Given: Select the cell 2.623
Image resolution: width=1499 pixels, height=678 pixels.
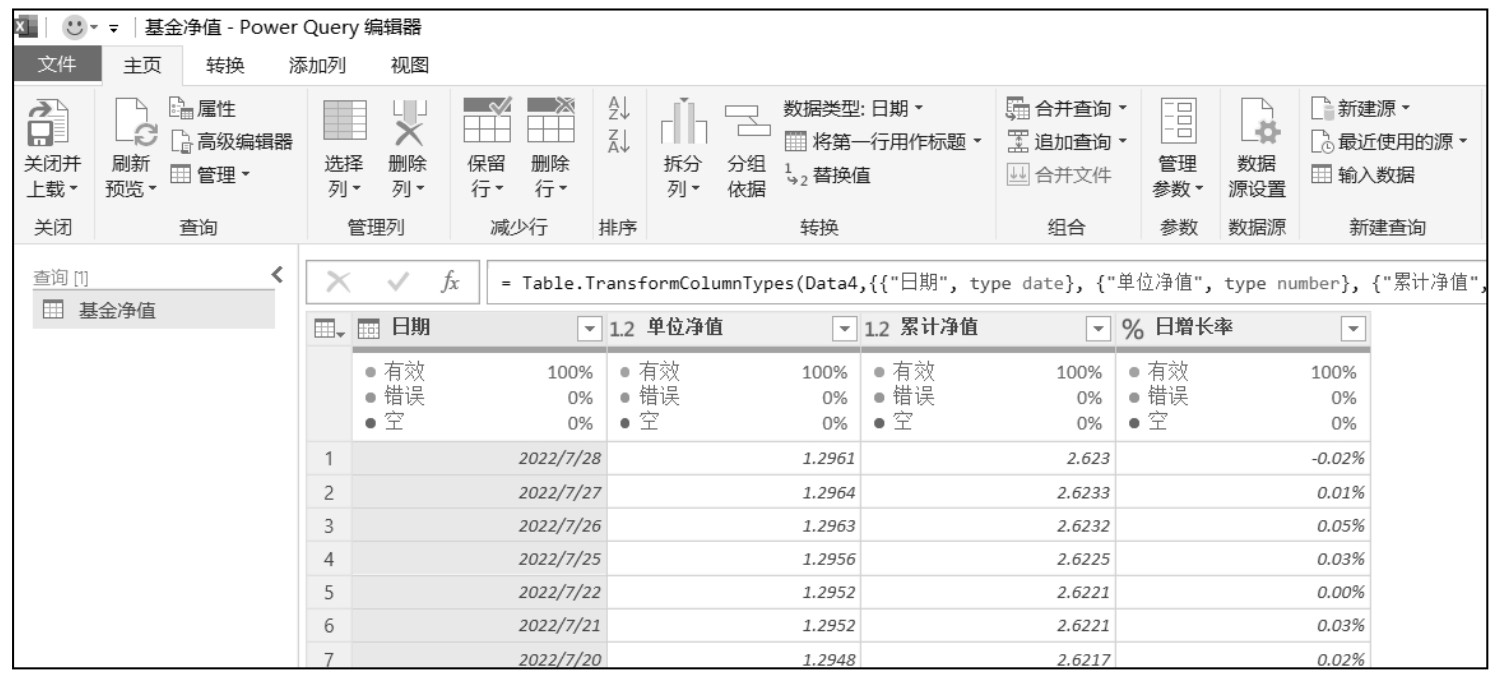Looking at the screenshot, I should pos(988,460).
